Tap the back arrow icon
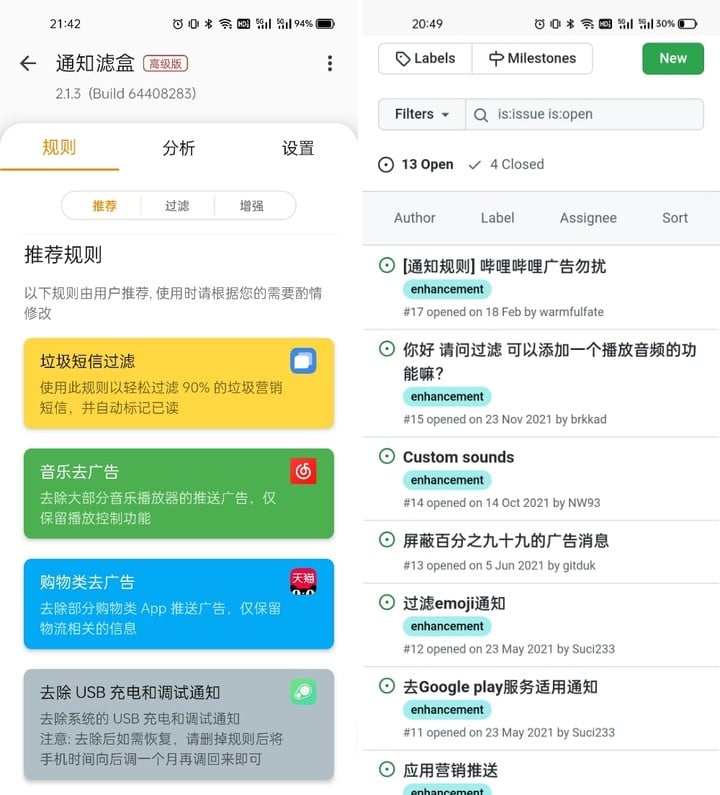This screenshot has width=720, height=795. pyautogui.click(x=28, y=63)
